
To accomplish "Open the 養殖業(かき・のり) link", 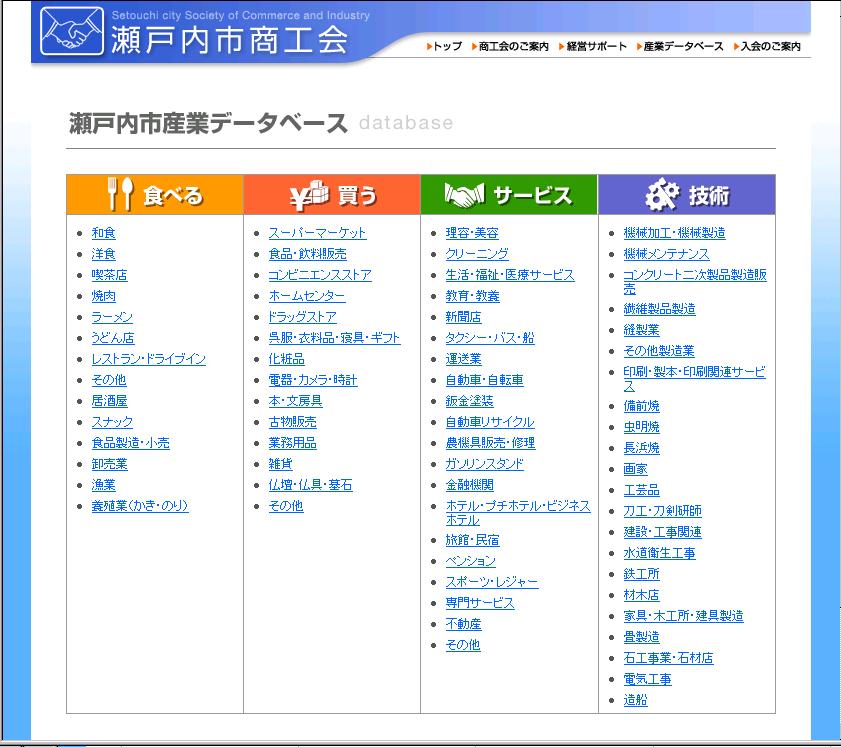I will (x=139, y=506).
